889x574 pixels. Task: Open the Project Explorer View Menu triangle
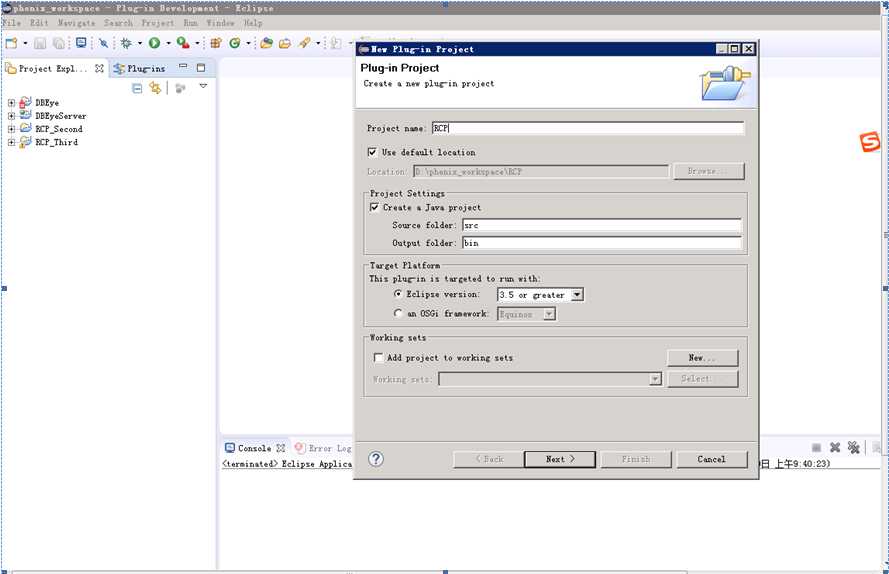(x=203, y=86)
